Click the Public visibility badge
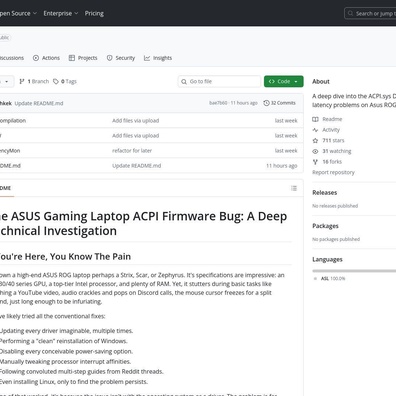396x396 pixels. point(5,37)
